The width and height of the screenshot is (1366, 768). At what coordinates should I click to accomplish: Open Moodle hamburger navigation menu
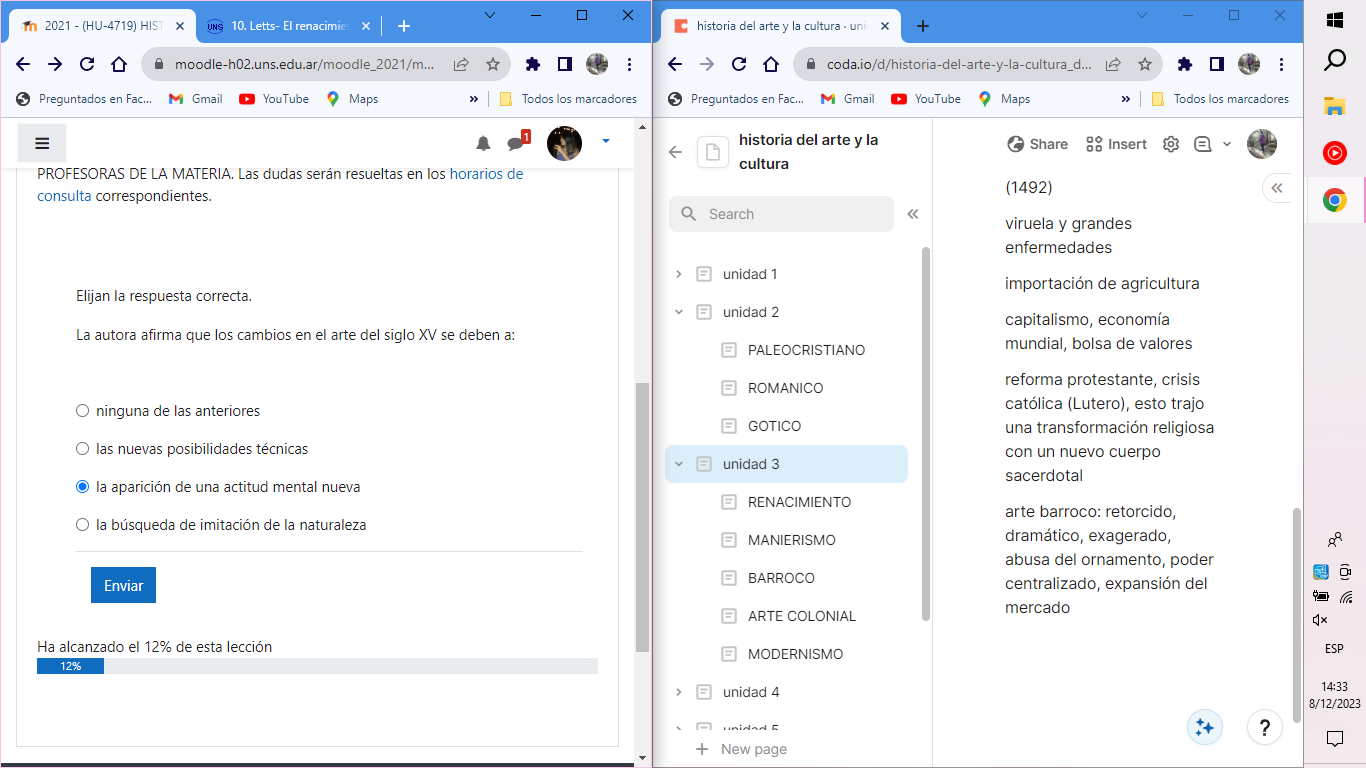tap(42, 143)
